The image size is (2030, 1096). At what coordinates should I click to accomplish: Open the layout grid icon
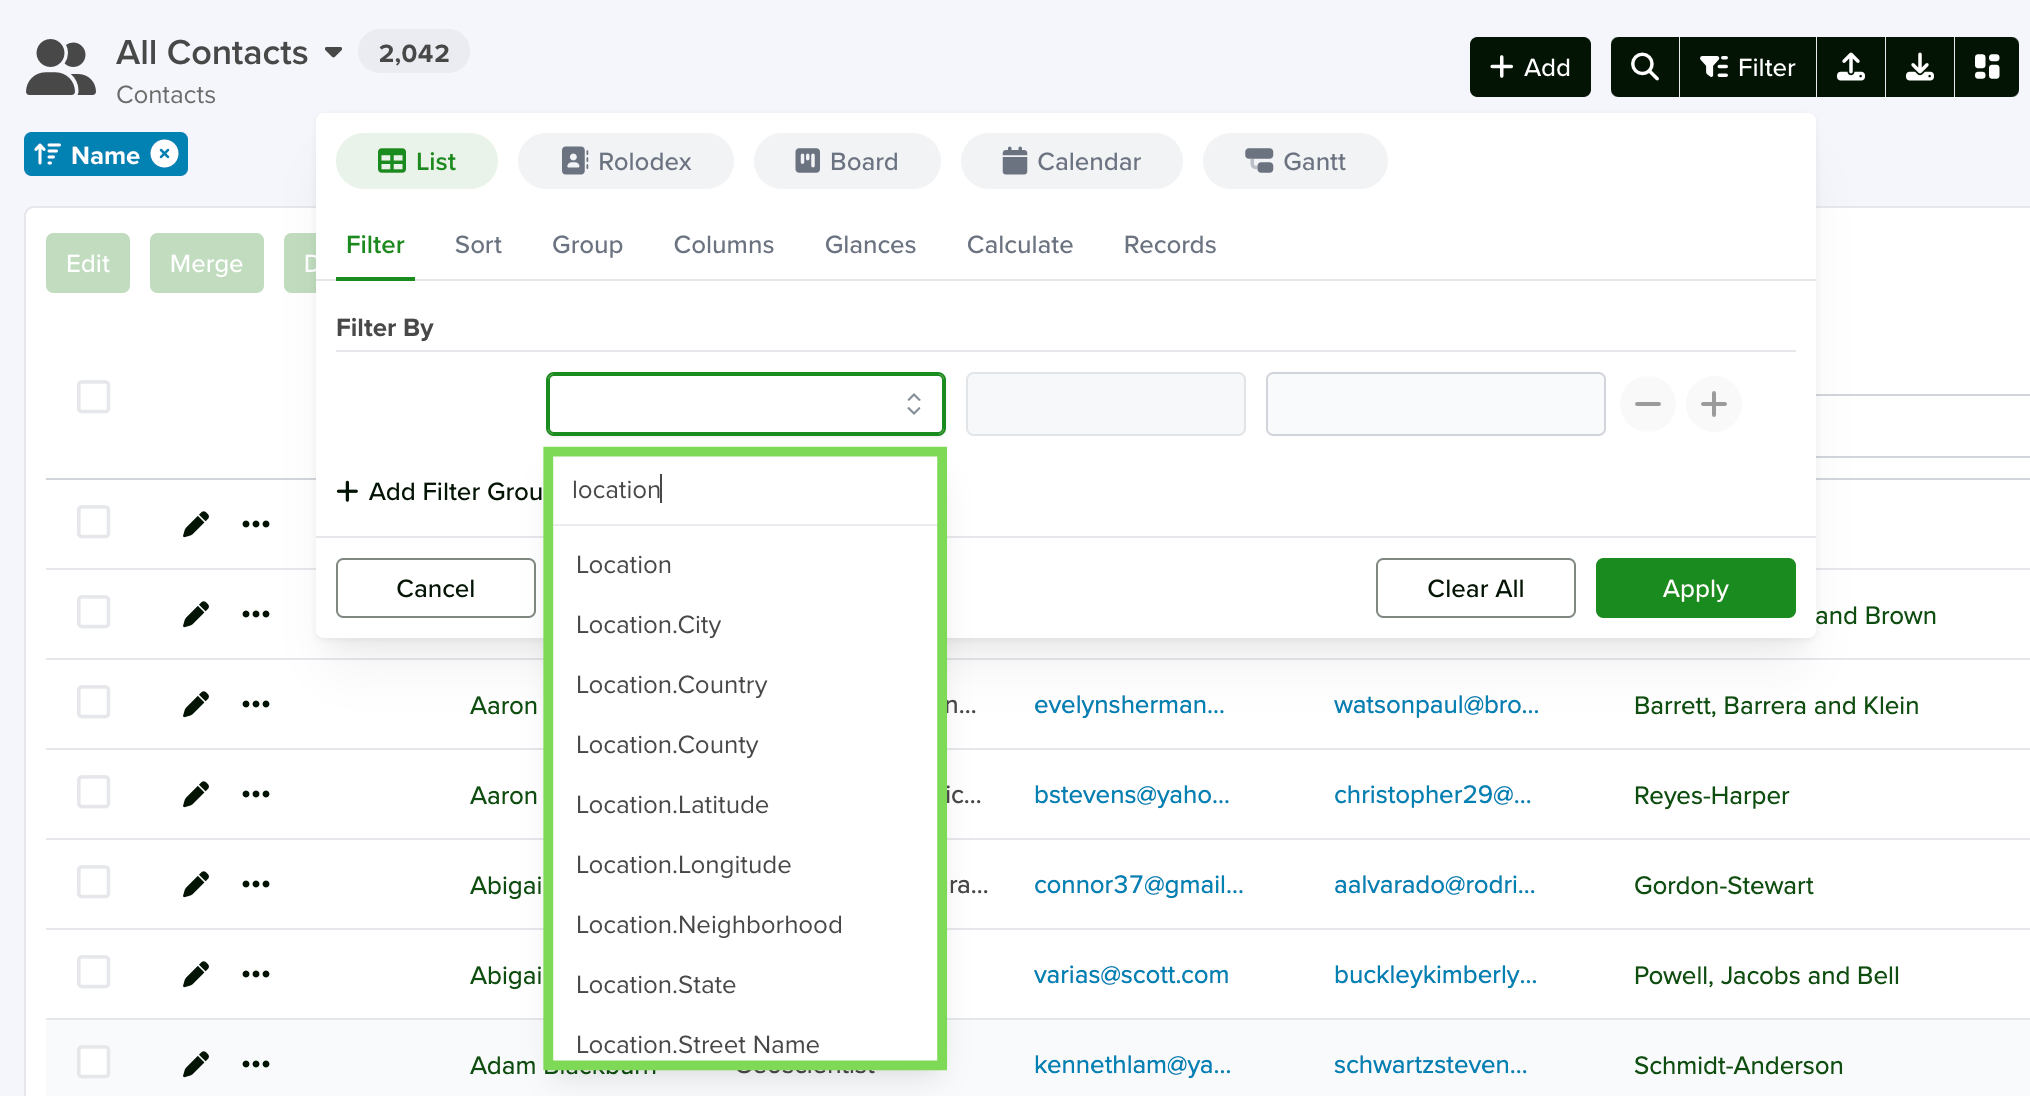point(1987,67)
